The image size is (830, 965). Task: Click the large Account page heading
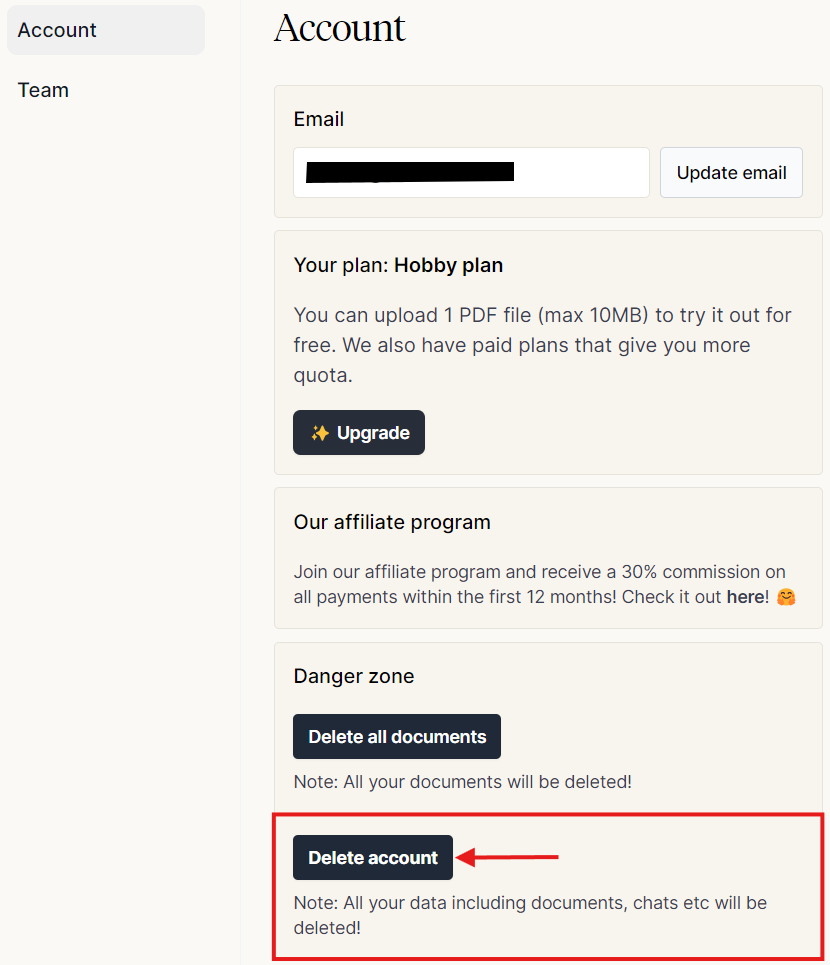tap(340, 28)
